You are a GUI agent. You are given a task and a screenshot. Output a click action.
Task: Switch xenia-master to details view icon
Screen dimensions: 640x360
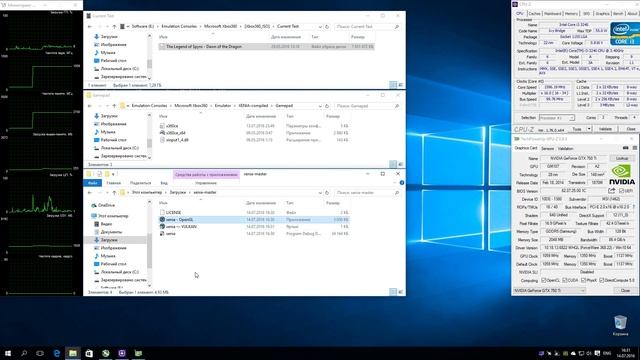pyautogui.click(x=393, y=292)
